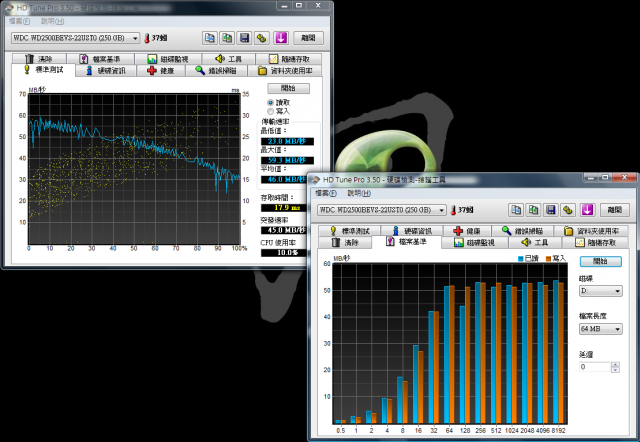Viewport: 640px width, 442px height.
Task: Open WDC drive dropdown in benchmark window
Action: pyautogui.click(x=75, y=38)
